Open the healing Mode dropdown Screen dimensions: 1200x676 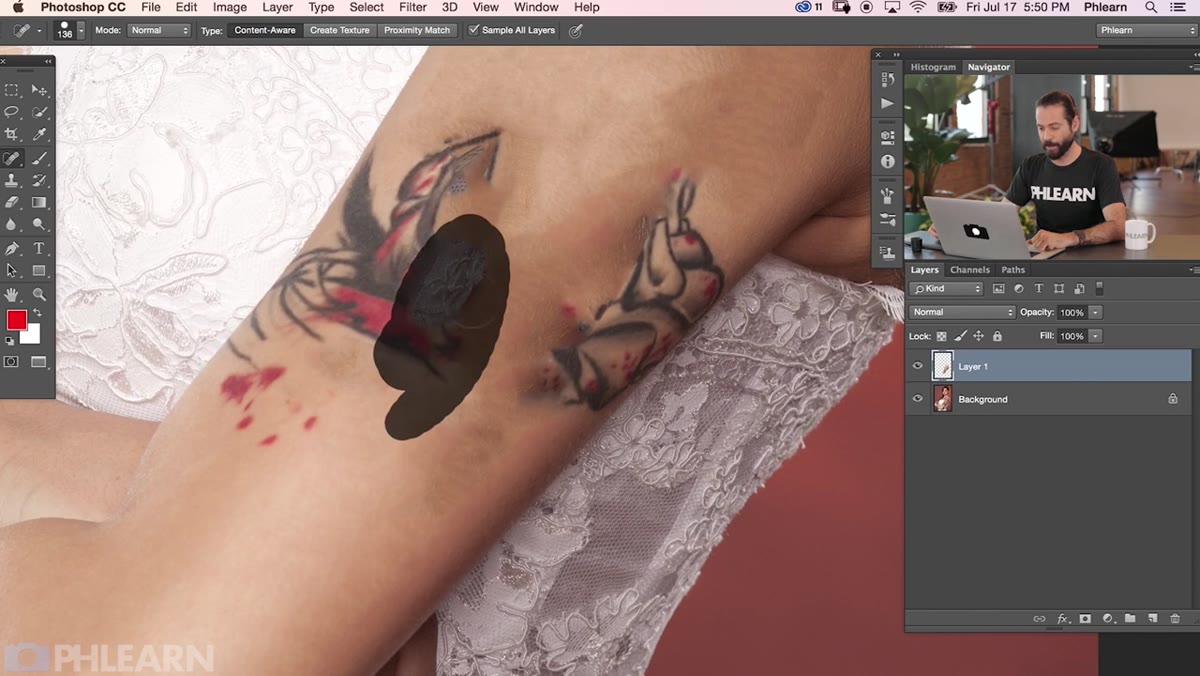(158, 31)
